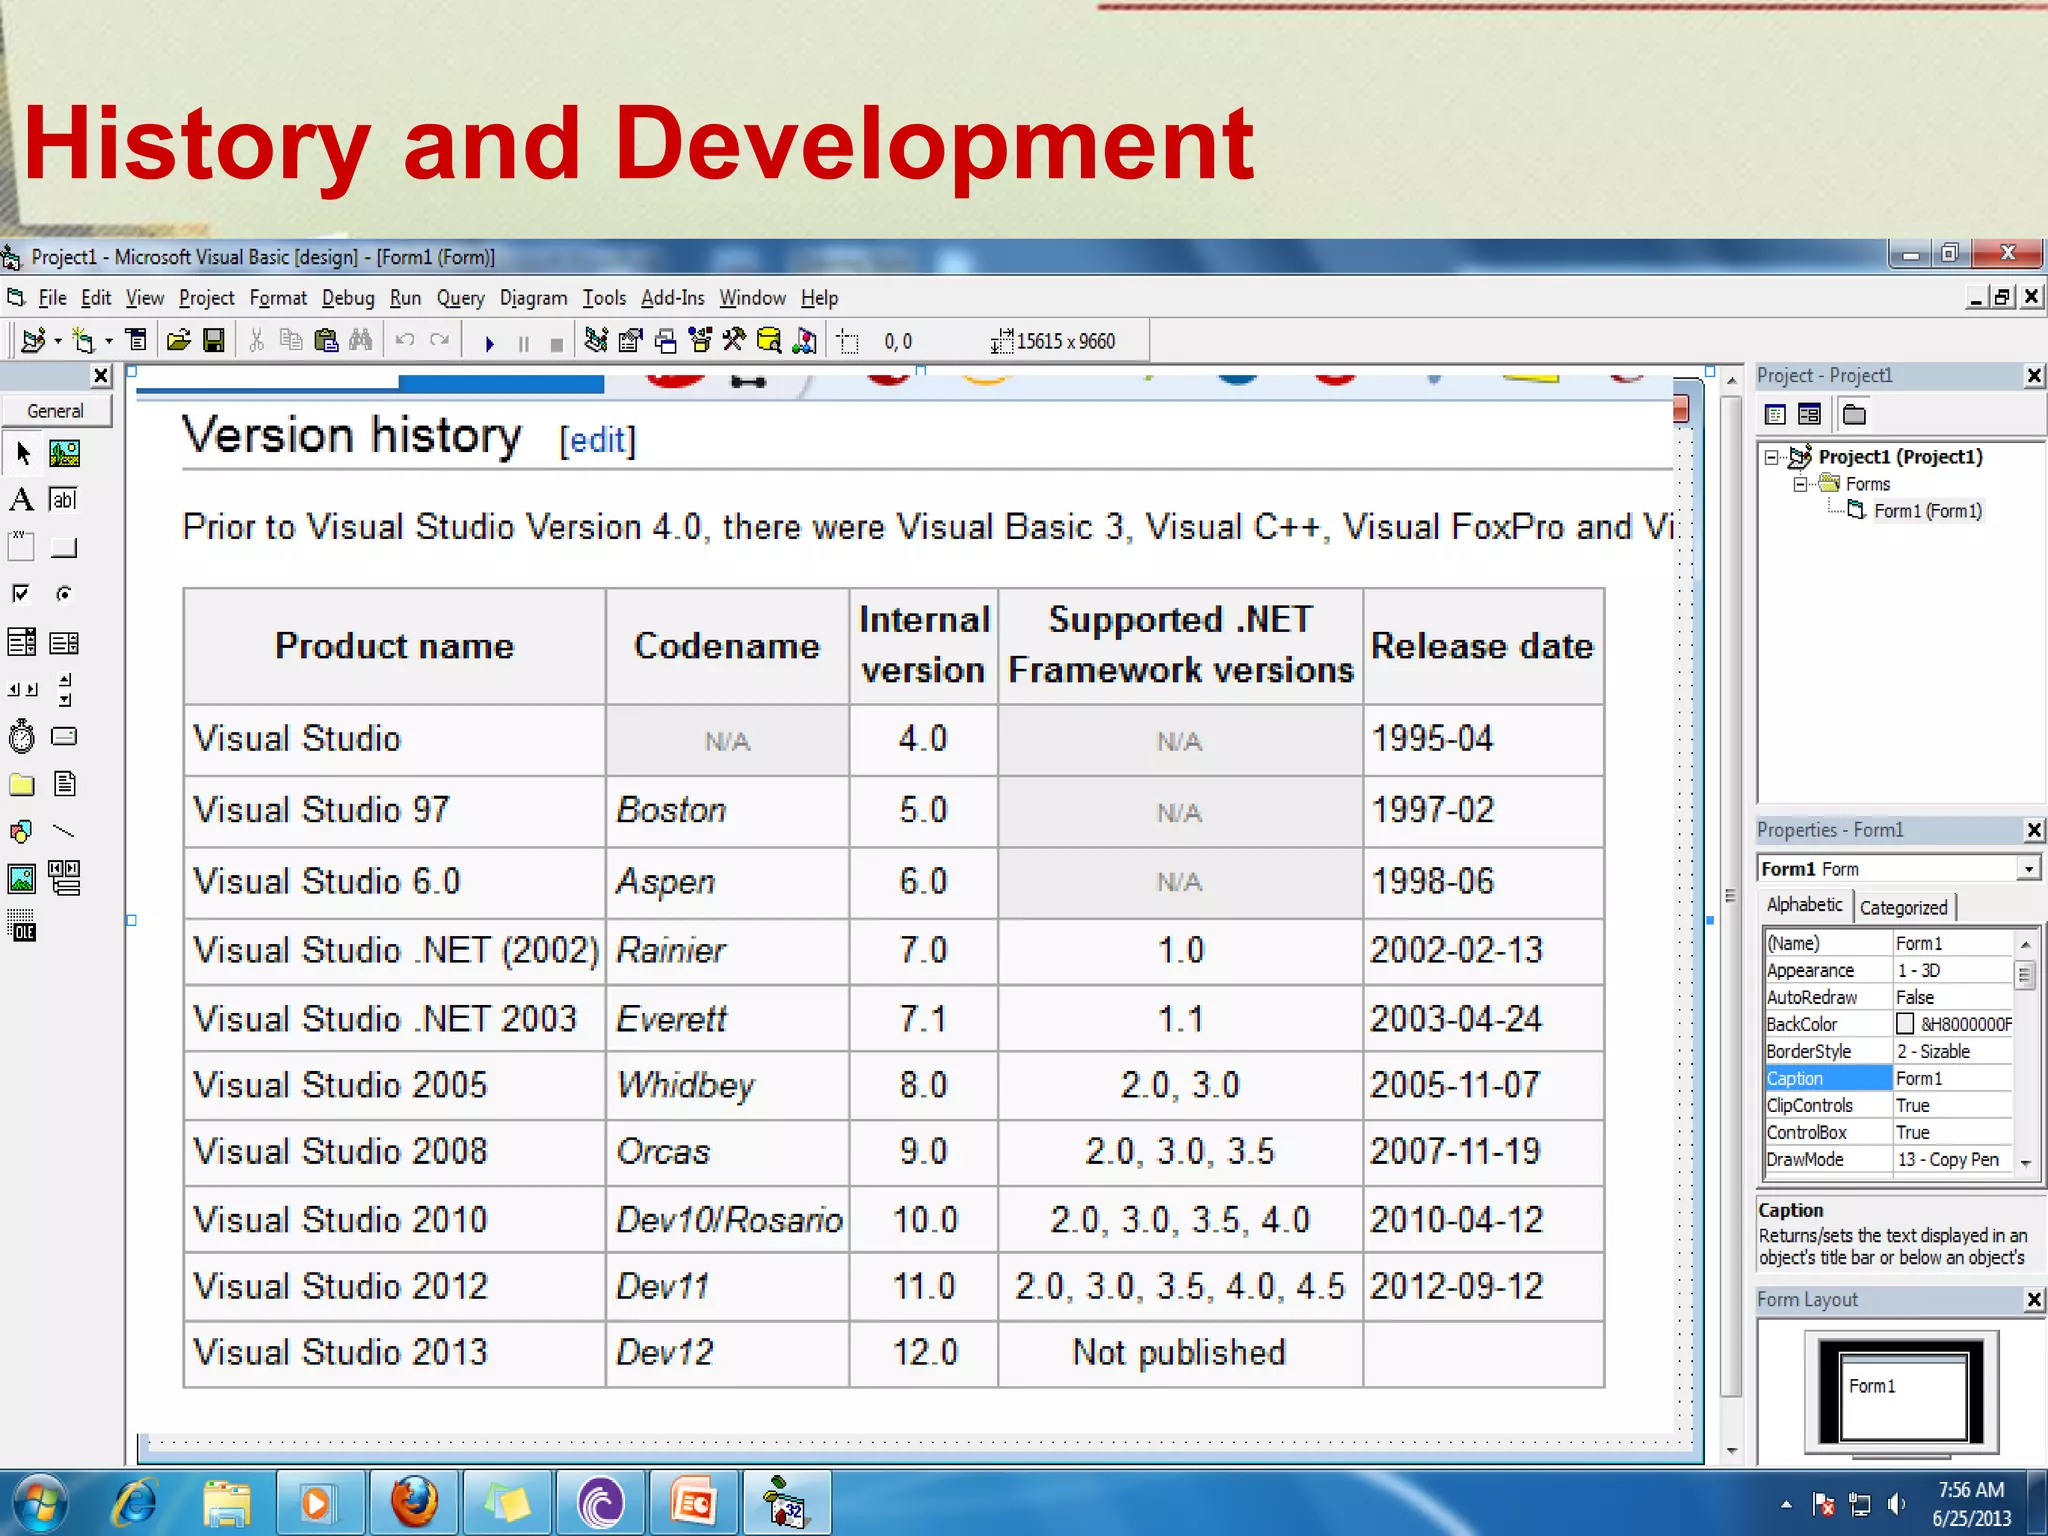
Task: Click the Toolbox hammer and wrench icon
Action: pos(734,341)
